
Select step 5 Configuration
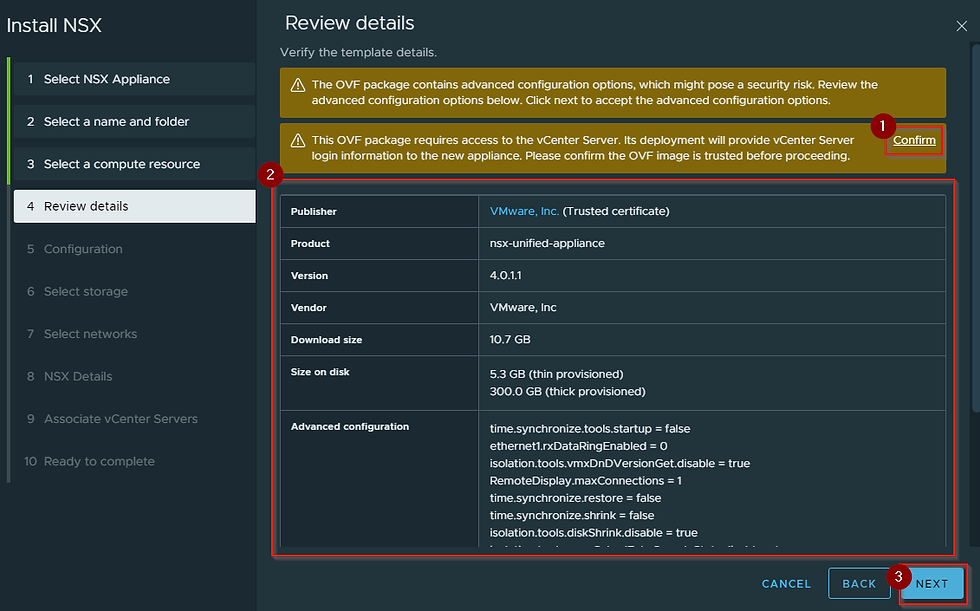(134, 249)
